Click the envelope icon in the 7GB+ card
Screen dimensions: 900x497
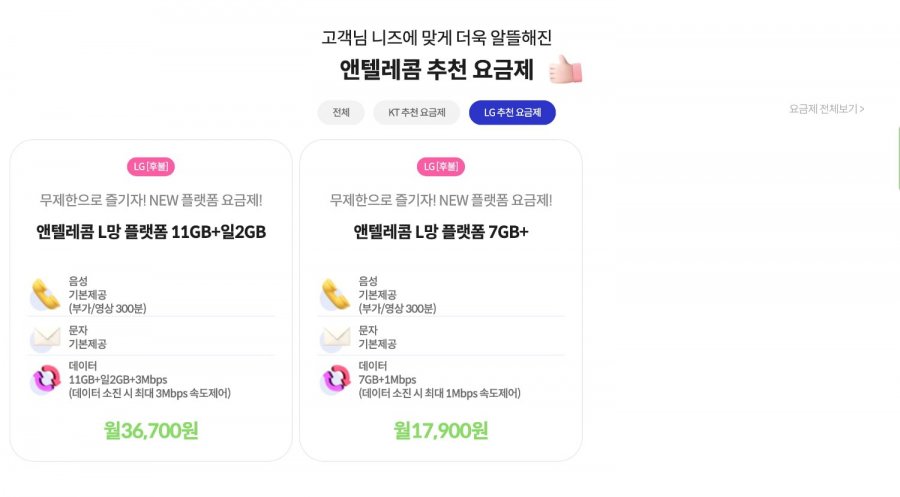(335, 338)
